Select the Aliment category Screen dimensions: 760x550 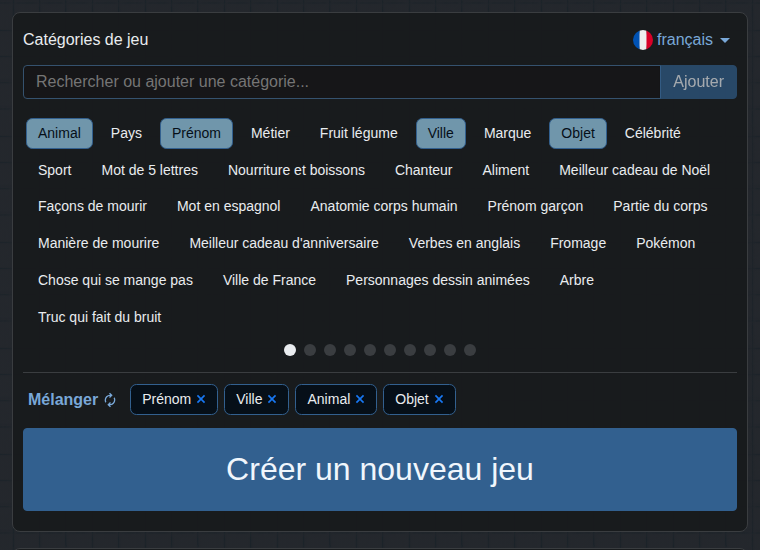coord(506,170)
